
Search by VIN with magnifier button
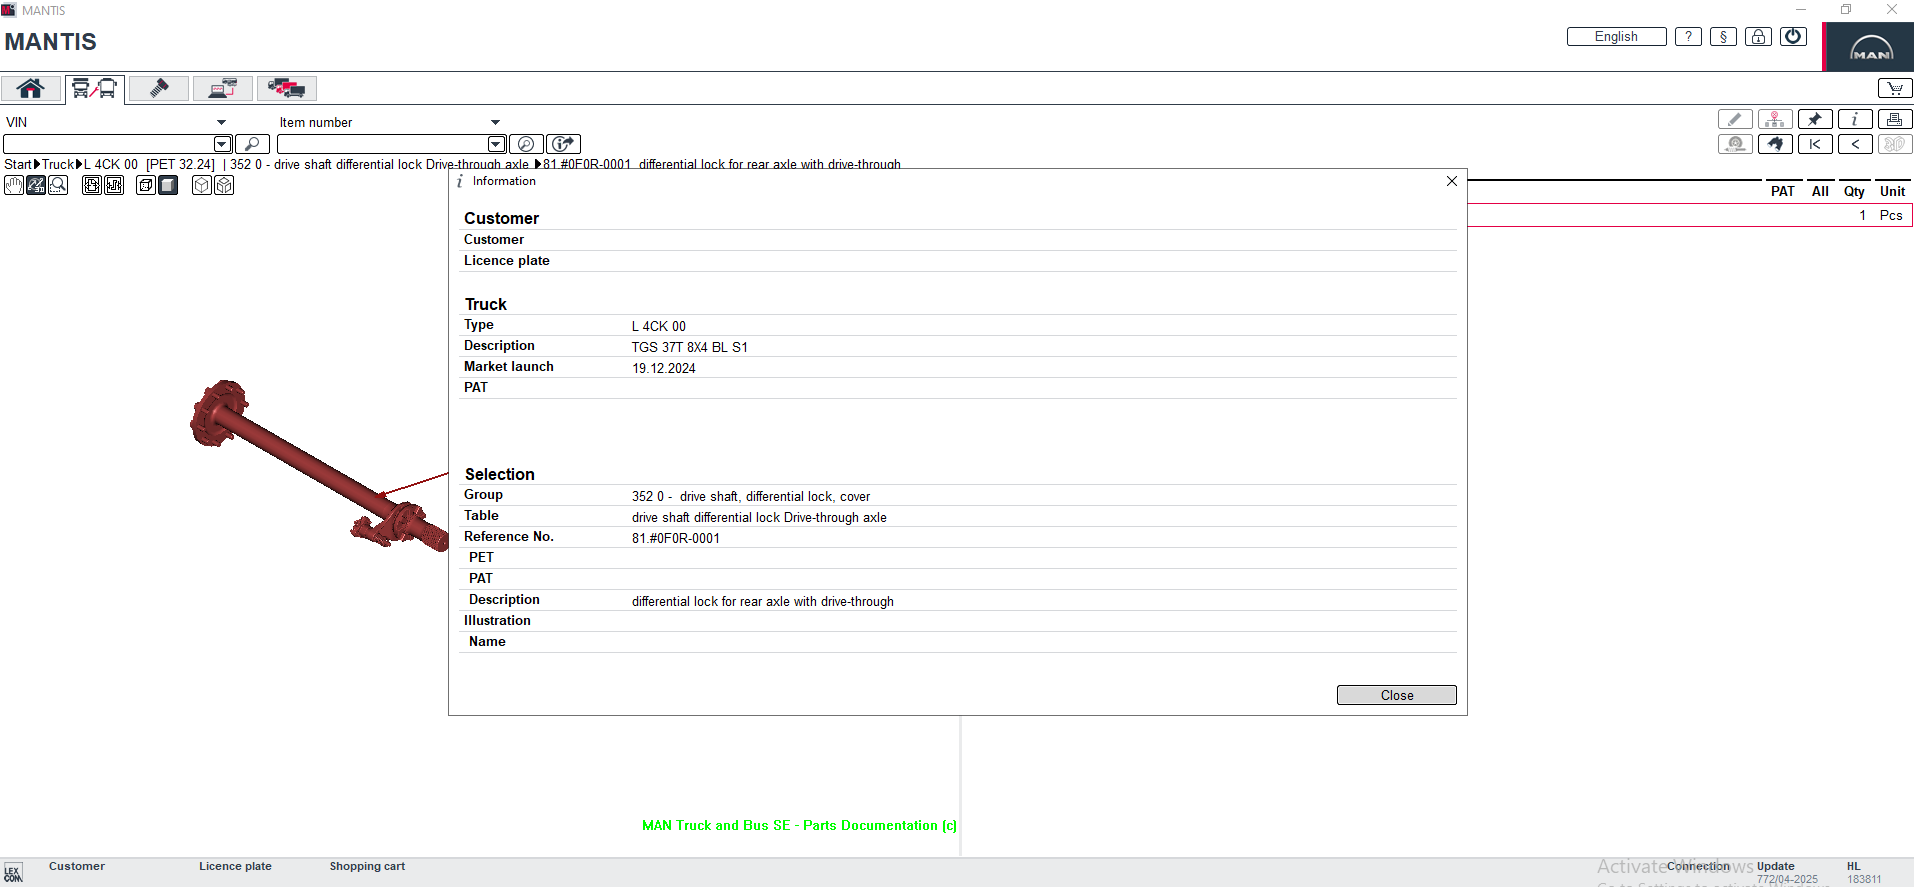pos(252,144)
